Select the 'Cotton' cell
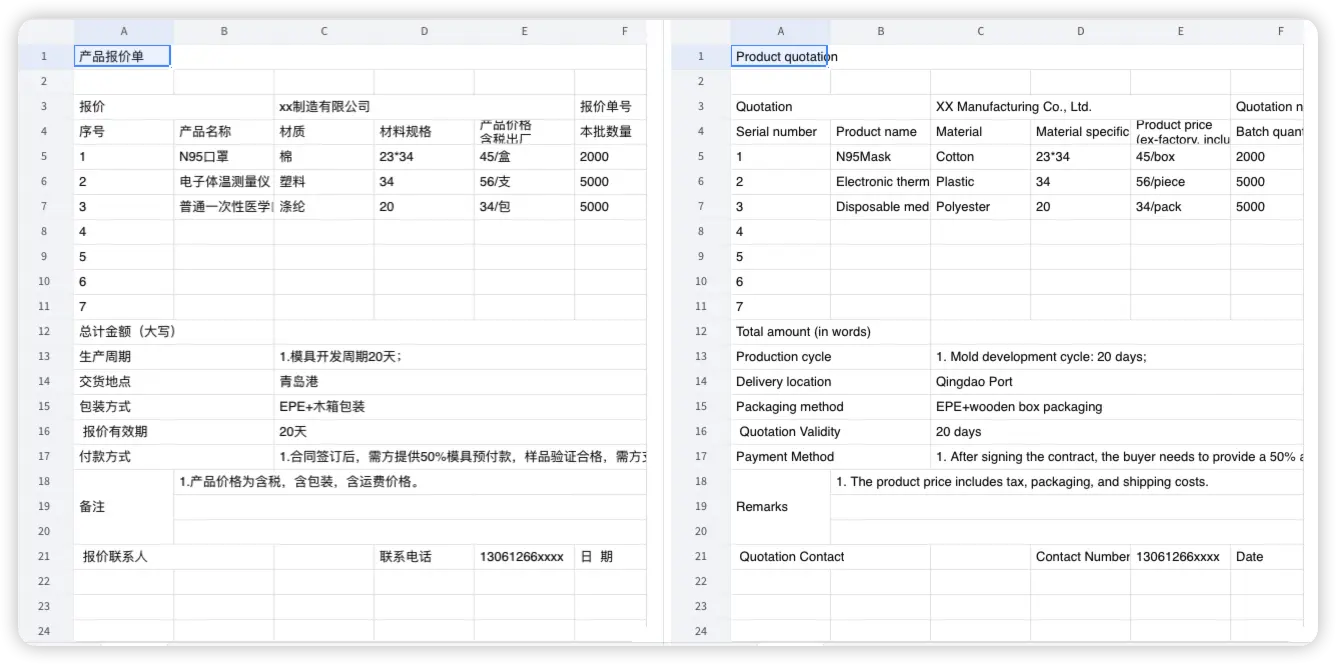1336x664 pixels. point(980,156)
